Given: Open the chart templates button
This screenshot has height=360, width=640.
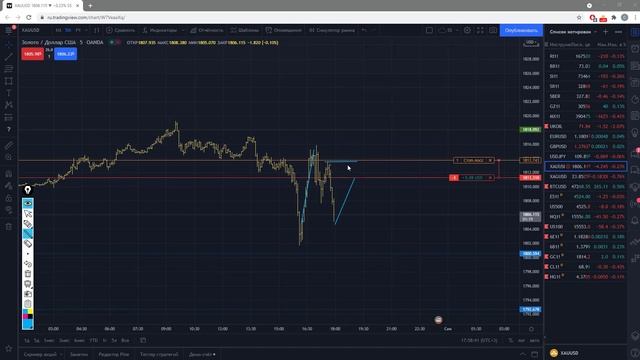Looking at the screenshot, I should (244, 30).
